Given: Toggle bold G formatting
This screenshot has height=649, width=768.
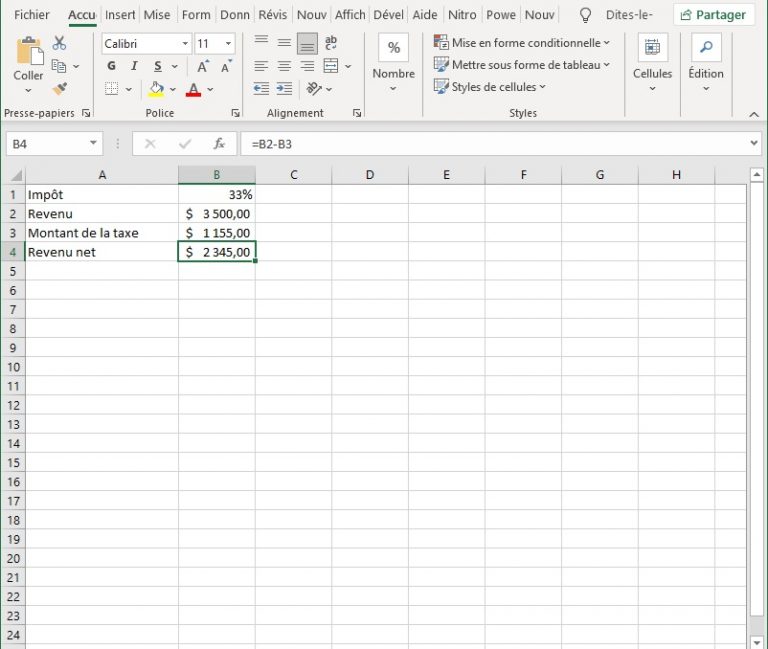Looking at the screenshot, I should (112, 66).
